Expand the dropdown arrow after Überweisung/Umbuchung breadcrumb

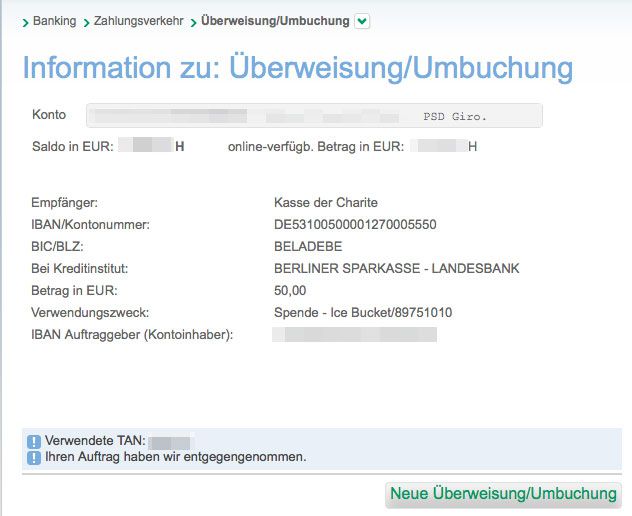pos(361,21)
